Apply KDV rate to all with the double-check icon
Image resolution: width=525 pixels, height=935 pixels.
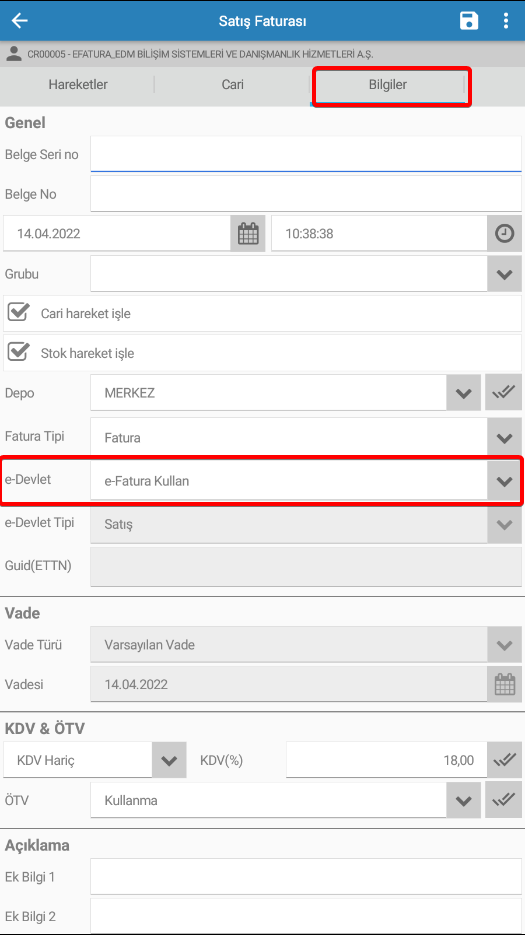(505, 760)
